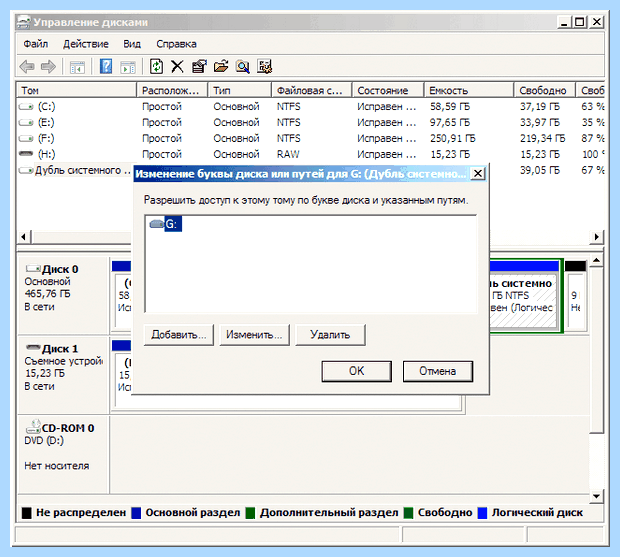Screen dimensions: 620x557
Task: Click the Изменить... button
Action: (254, 335)
